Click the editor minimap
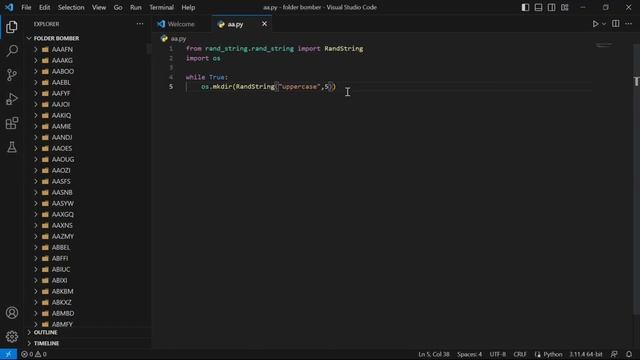The width and height of the screenshot is (640, 360). 604,45
